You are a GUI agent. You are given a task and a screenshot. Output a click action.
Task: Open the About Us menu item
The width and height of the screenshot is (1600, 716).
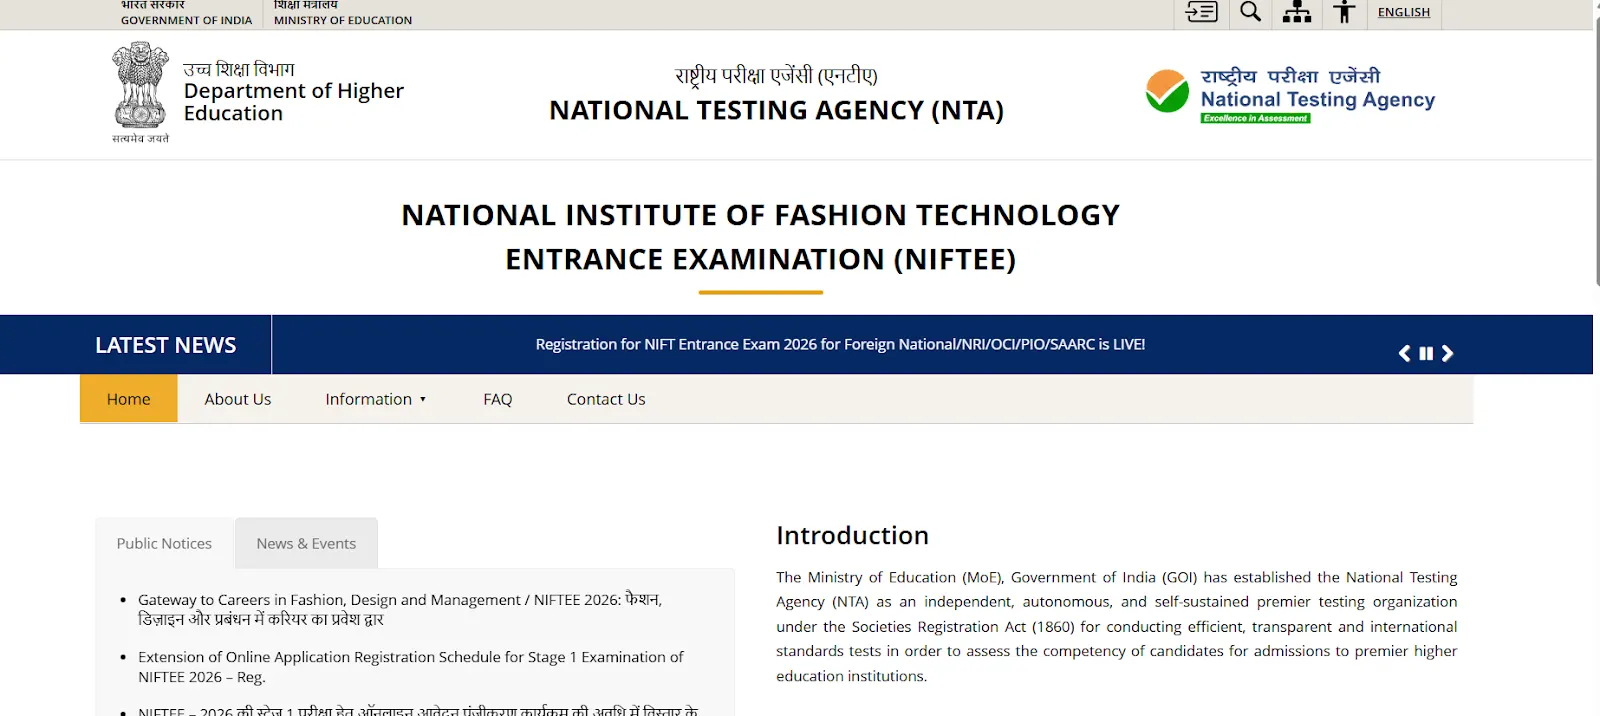point(238,399)
